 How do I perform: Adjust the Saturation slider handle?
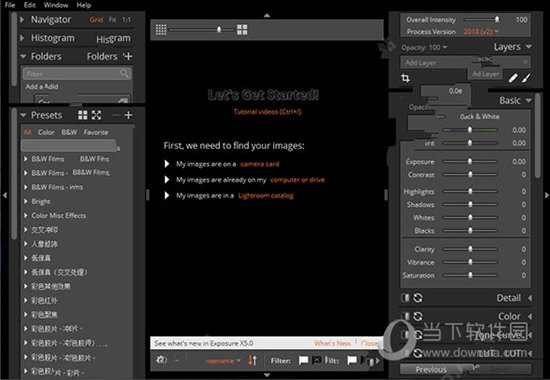[x=470, y=275]
